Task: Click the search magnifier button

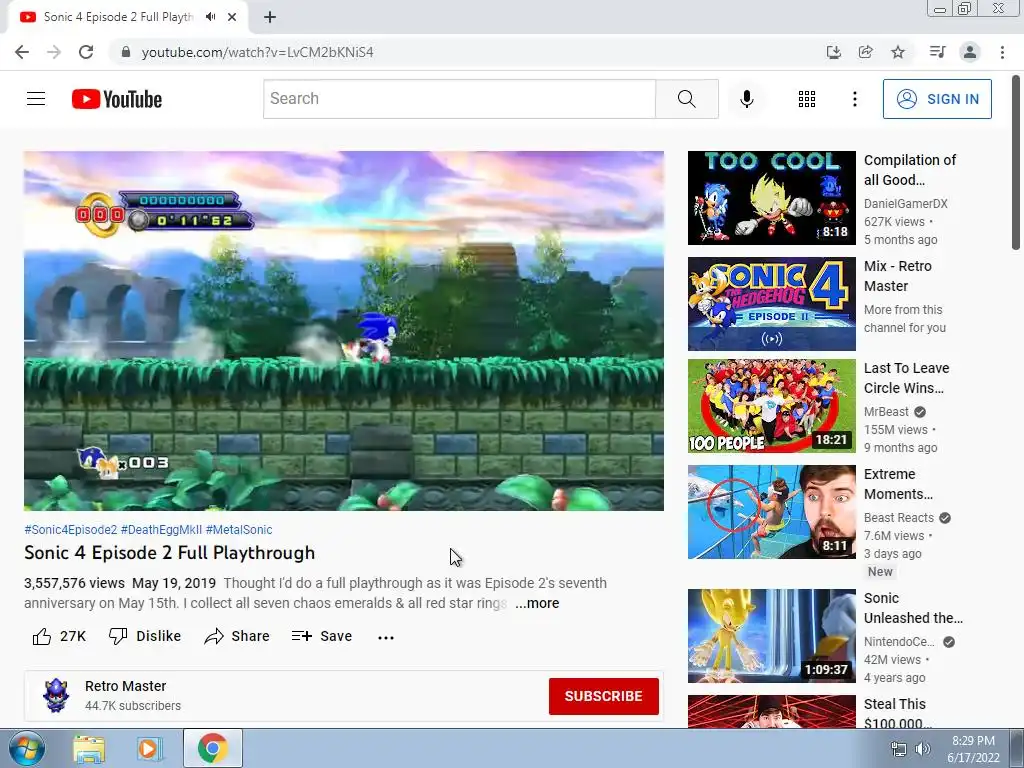Action: pyautogui.click(x=686, y=99)
